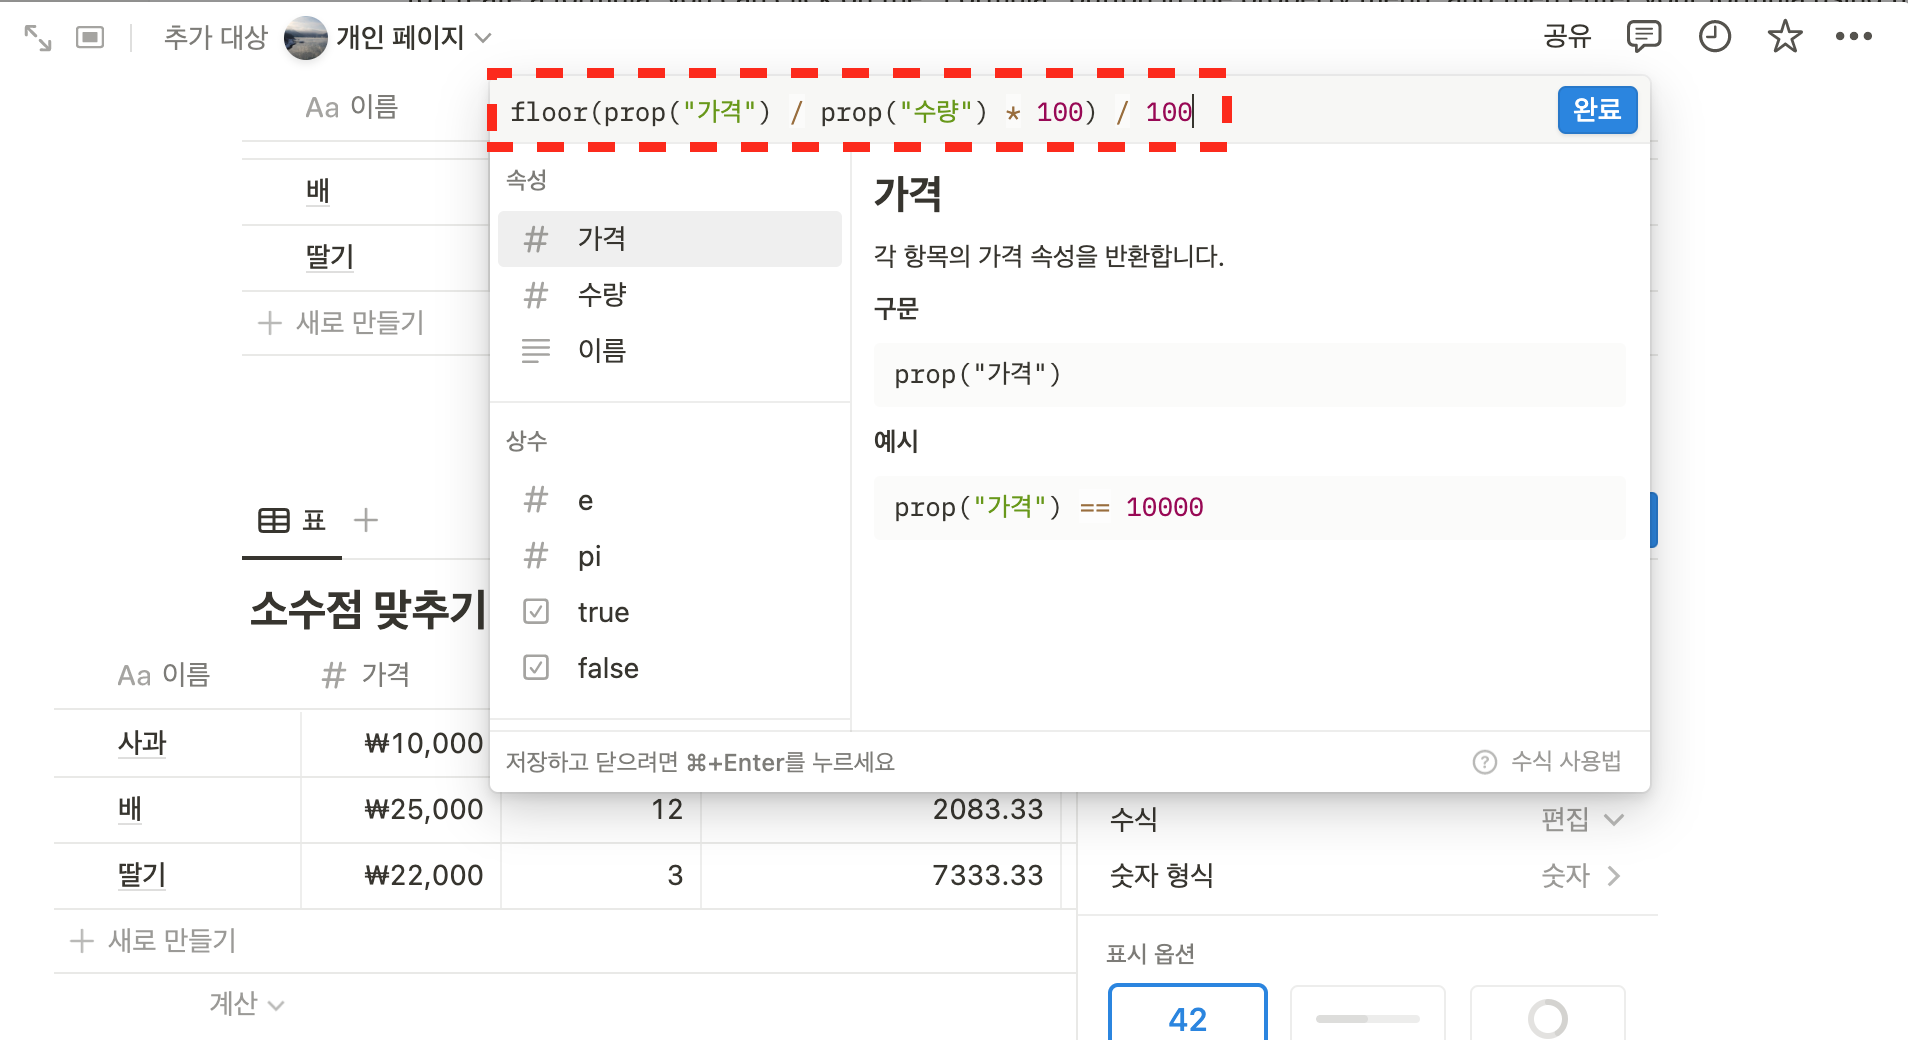The image size is (1908, 1040).
Task: Save the formula with the 완료 button
Action: pos(1597,110)
